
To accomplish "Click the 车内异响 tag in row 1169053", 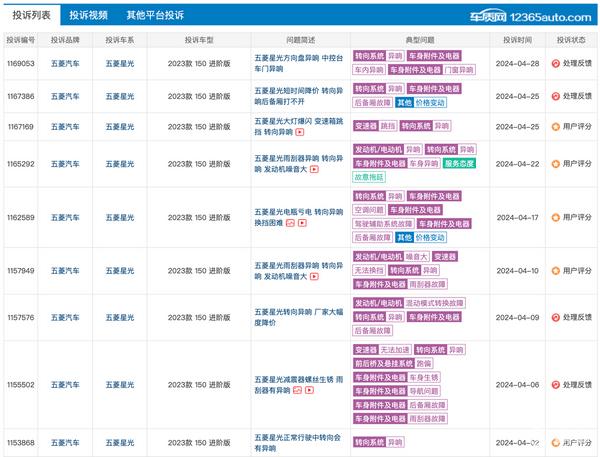I will (369, 70).
